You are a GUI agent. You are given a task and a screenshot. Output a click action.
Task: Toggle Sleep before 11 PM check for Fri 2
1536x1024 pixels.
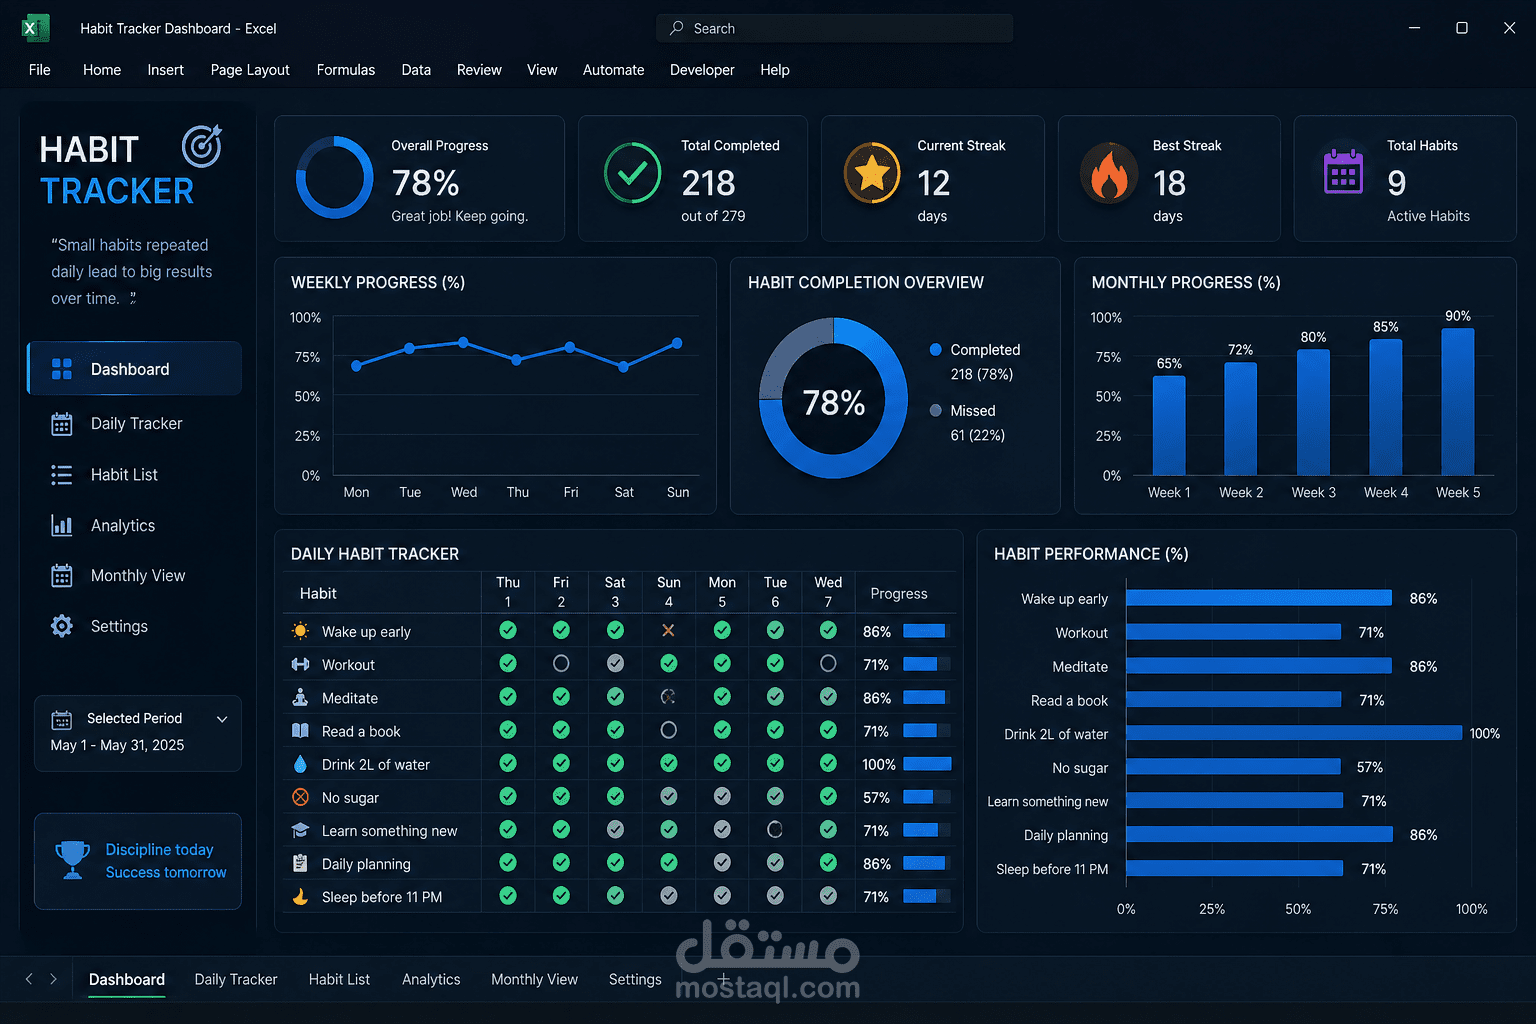(x=561, y=896)
